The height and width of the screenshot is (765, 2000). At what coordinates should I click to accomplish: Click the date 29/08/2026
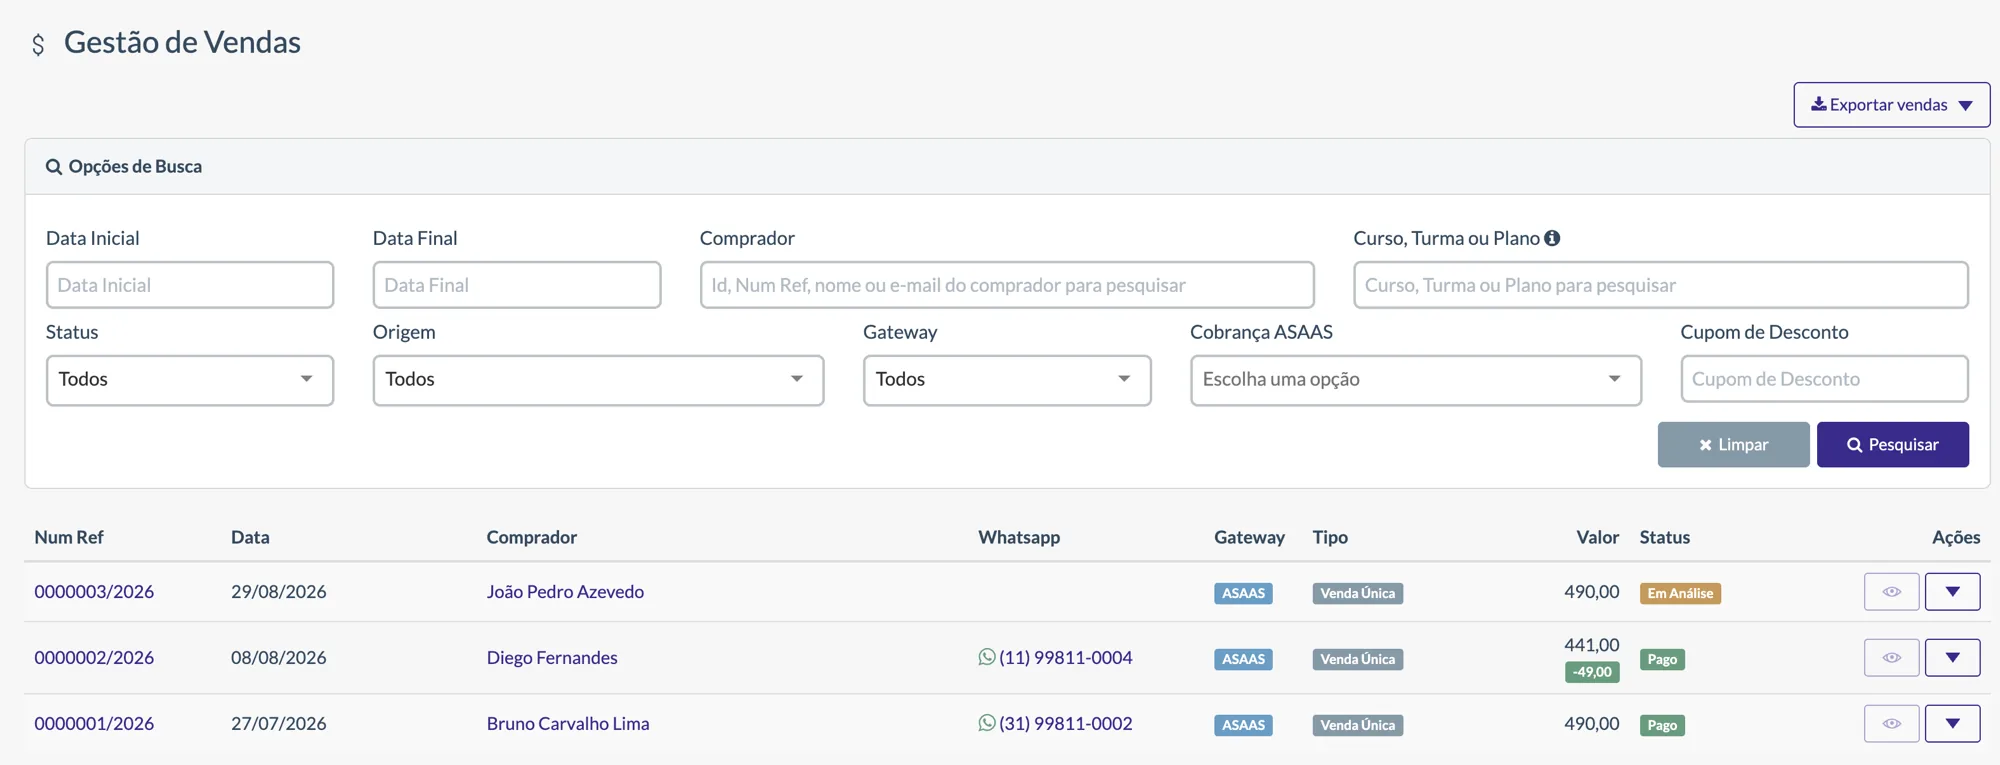[279, 592]
